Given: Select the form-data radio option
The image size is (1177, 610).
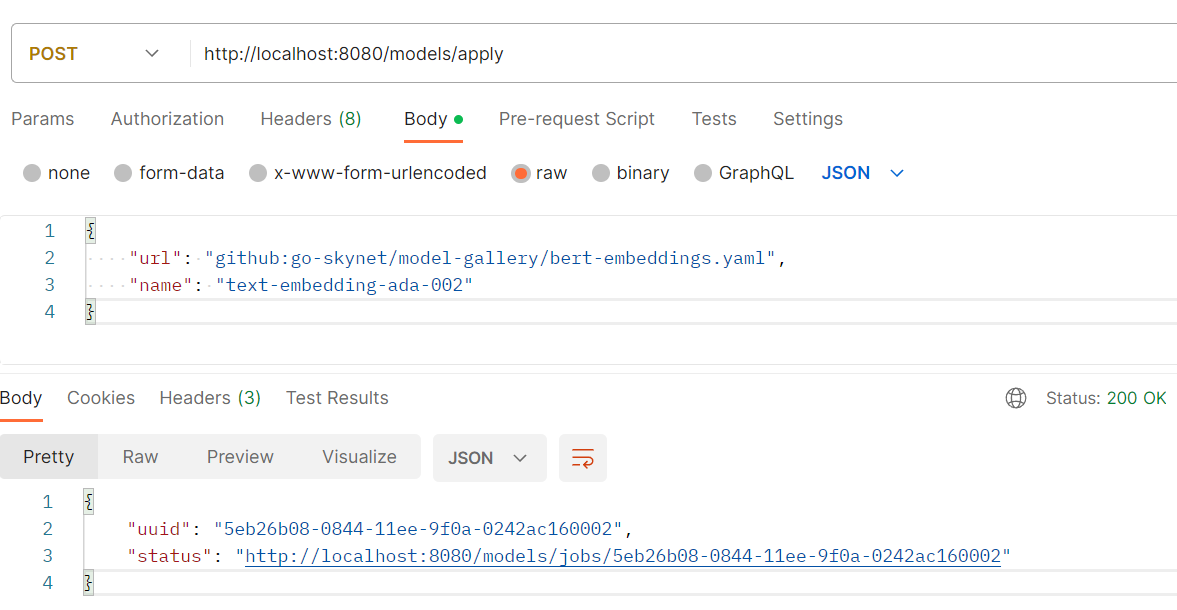Looking at the screenshot, I should 123,173.
